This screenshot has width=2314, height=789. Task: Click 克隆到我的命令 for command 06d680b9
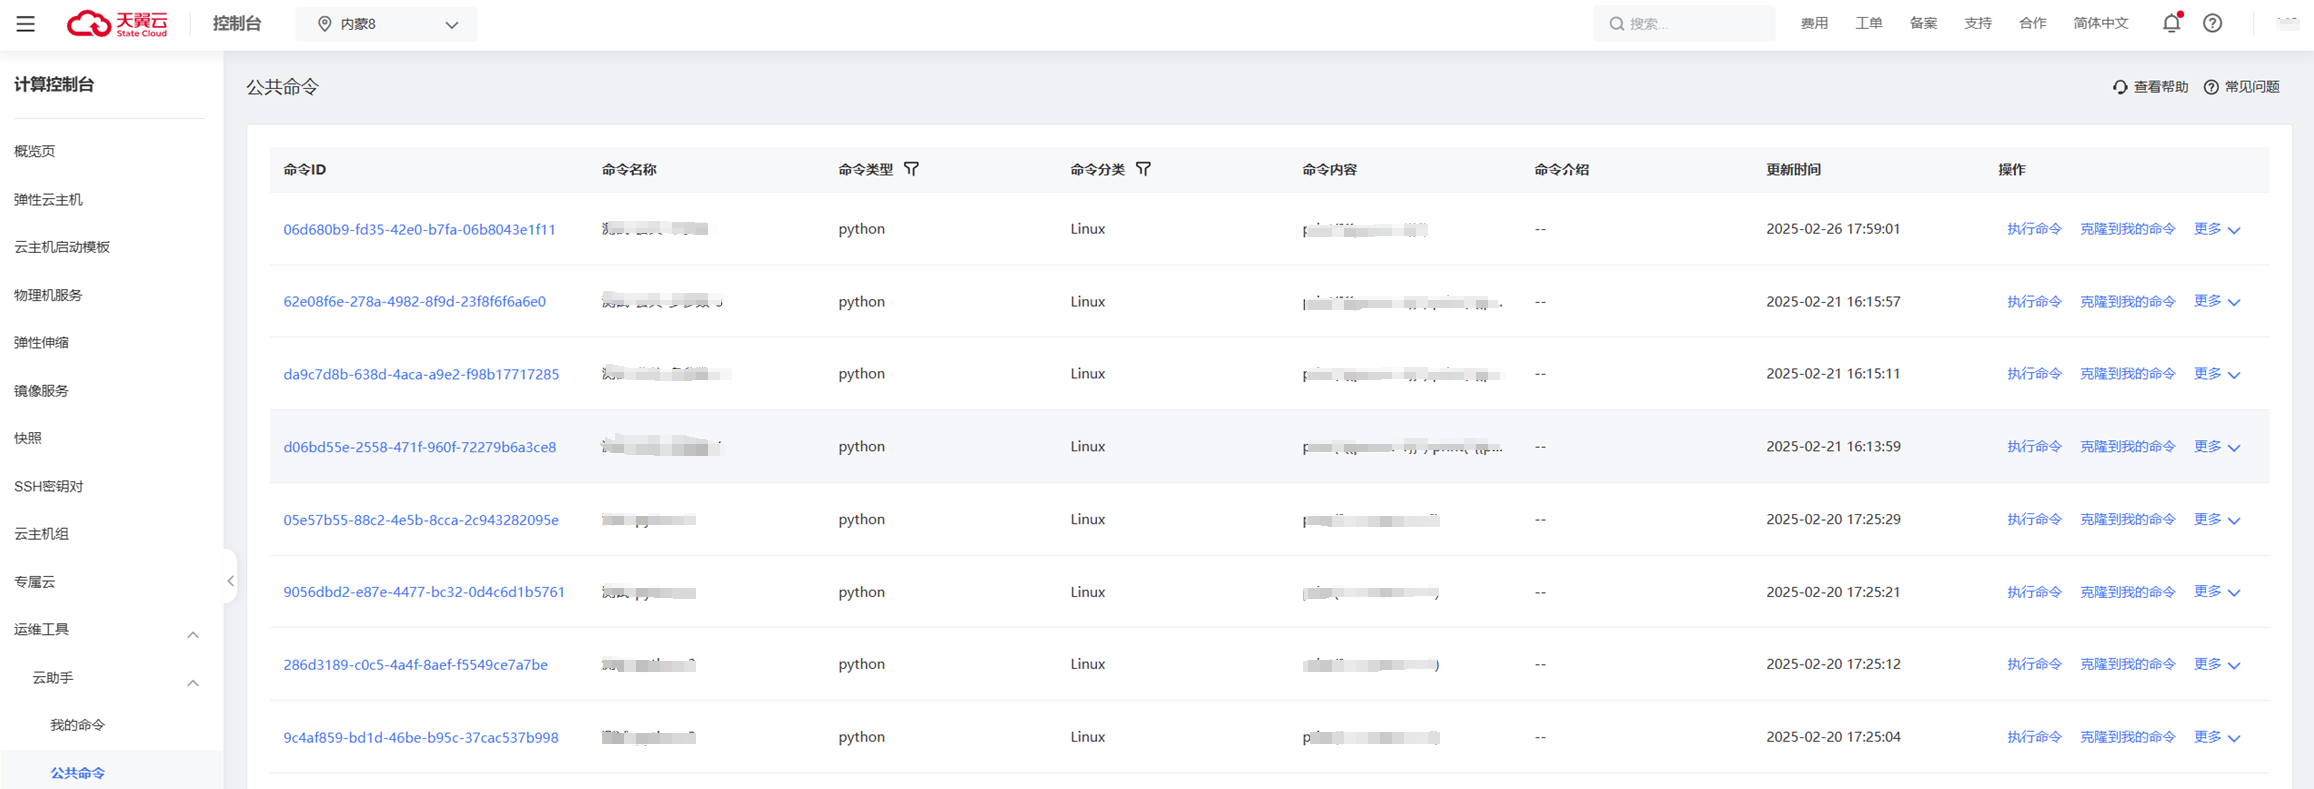pos(2127,229)
